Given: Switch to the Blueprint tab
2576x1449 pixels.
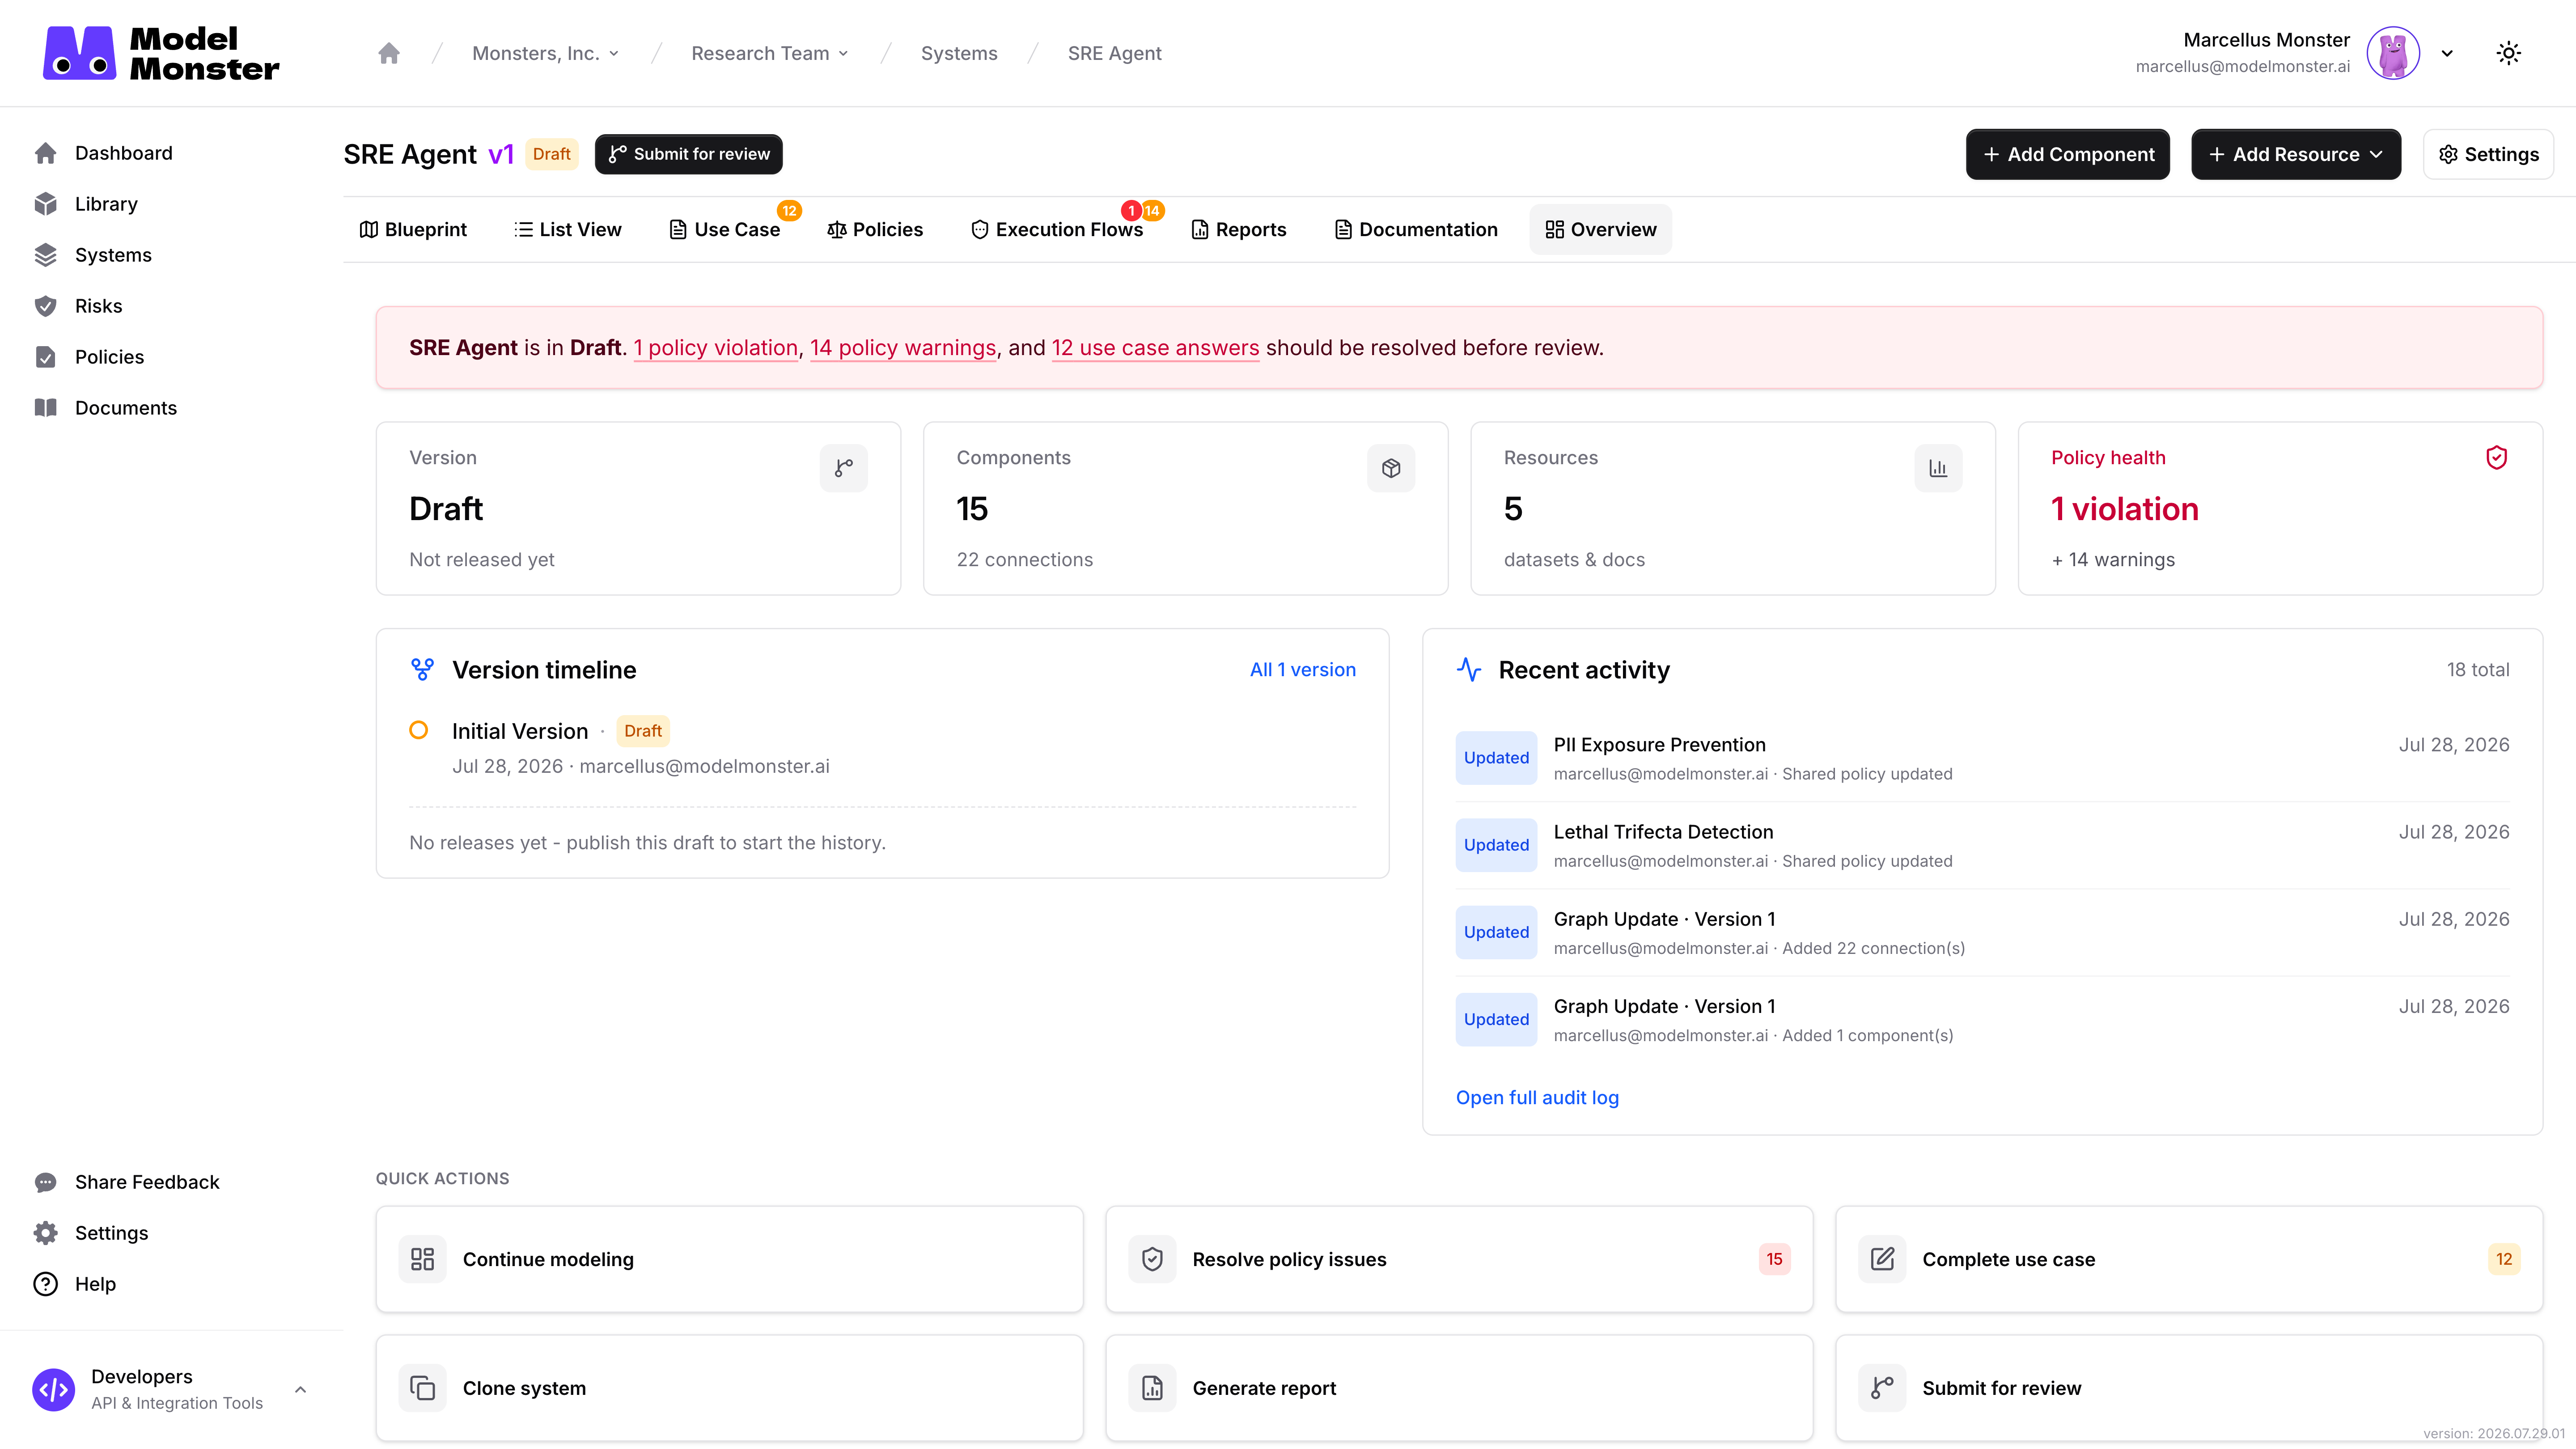Looking at the screenshot, I should [413, 229].
